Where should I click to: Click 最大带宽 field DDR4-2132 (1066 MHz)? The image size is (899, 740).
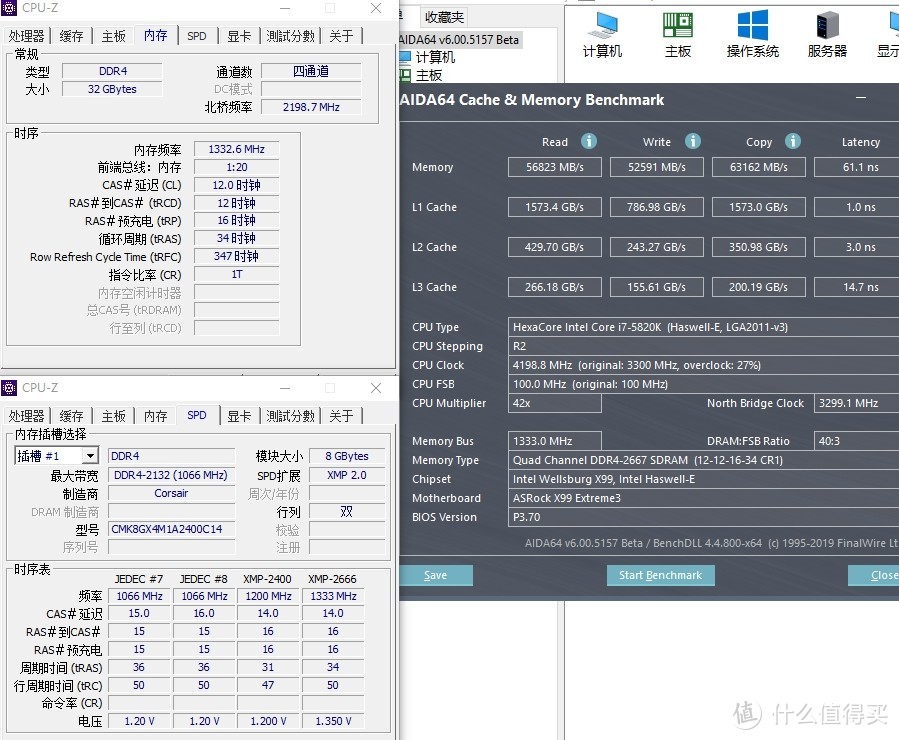(171, 475)
